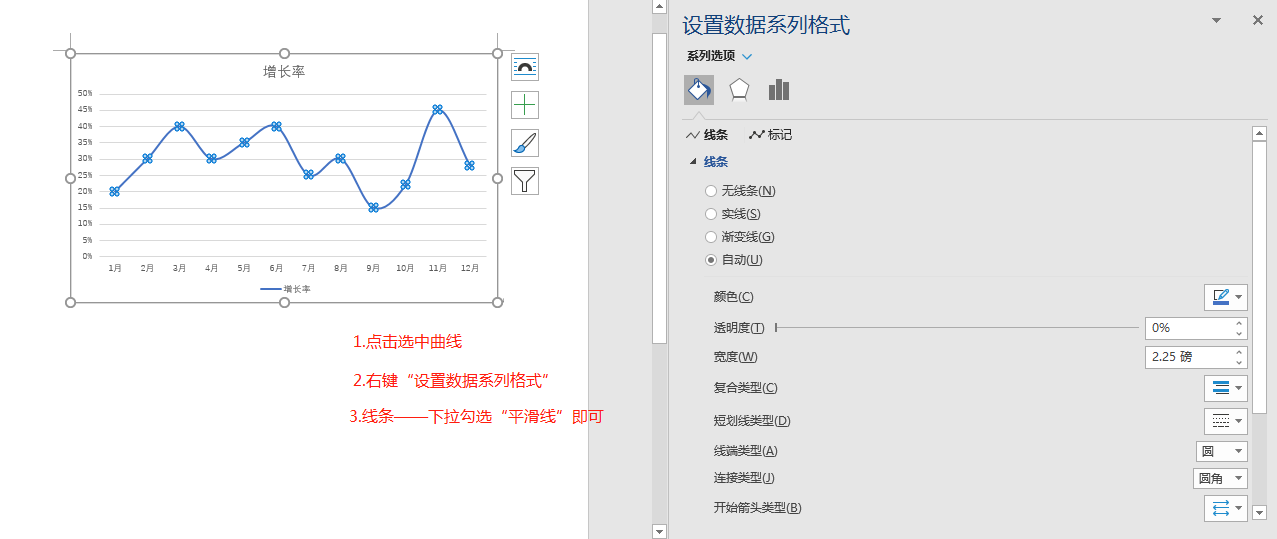Click the 12月 axis label
Screen dimensions: 1277x539
pos(470,268)
